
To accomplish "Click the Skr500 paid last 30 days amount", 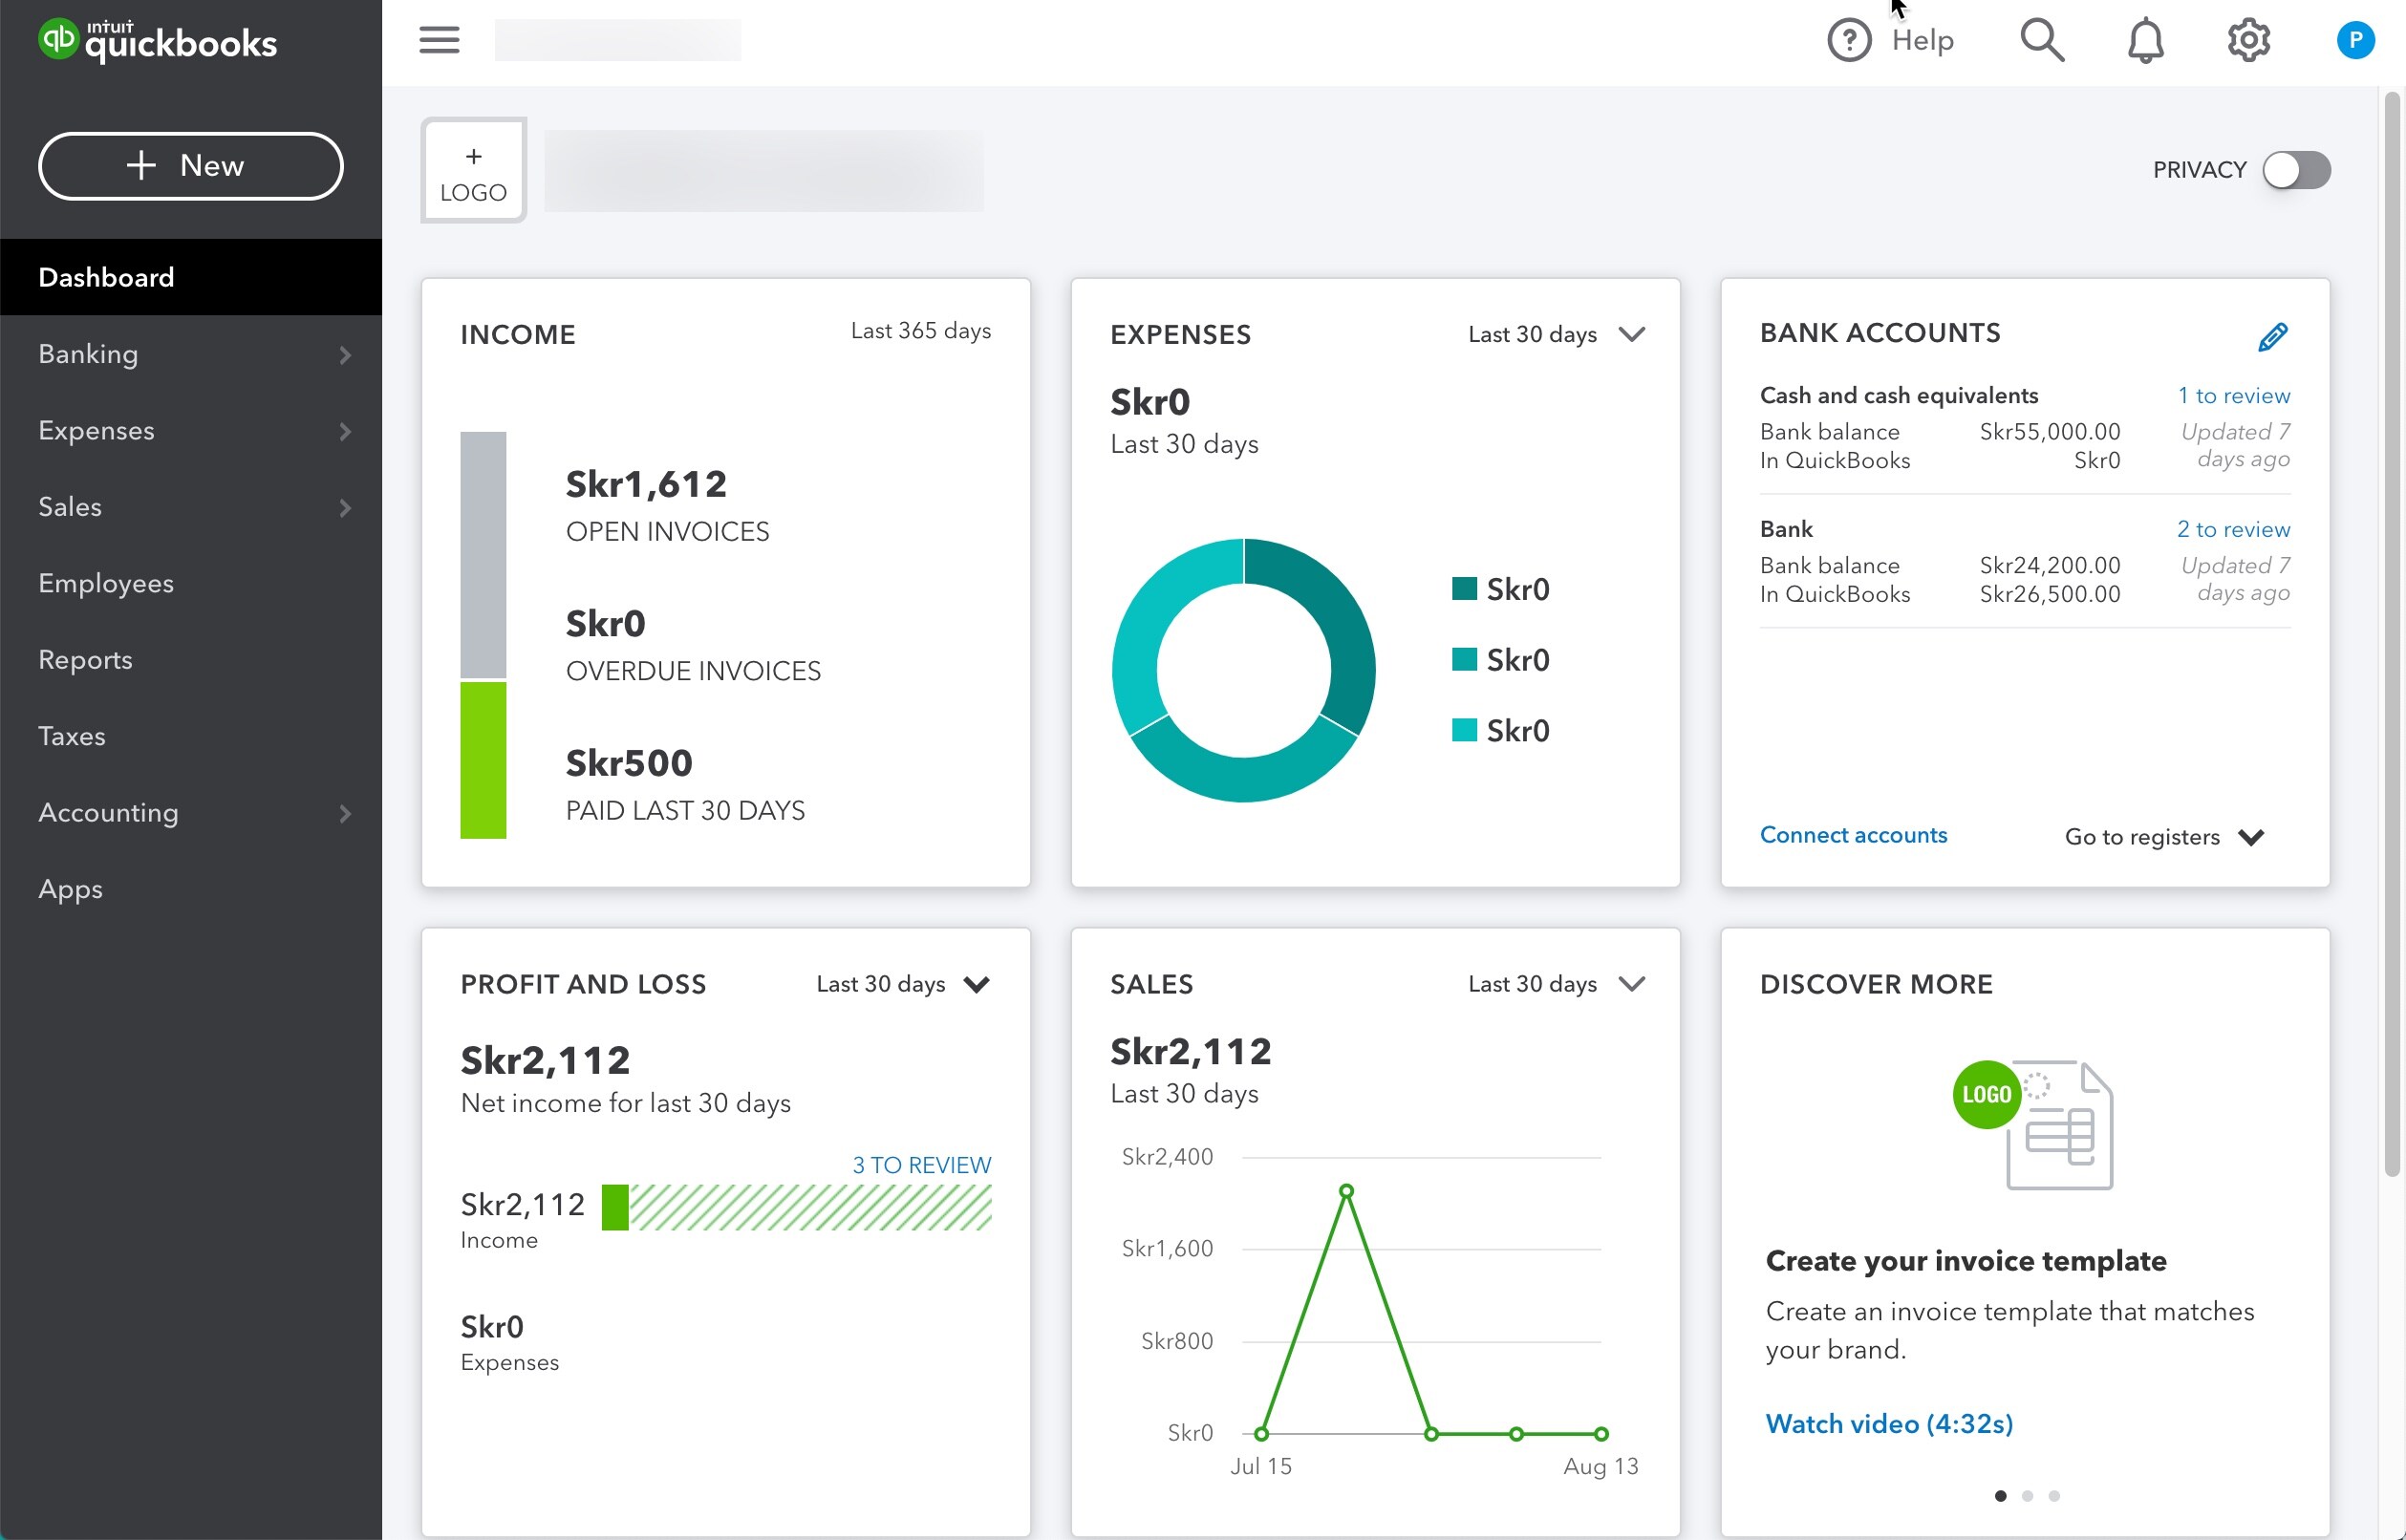I will click(629, 764).
